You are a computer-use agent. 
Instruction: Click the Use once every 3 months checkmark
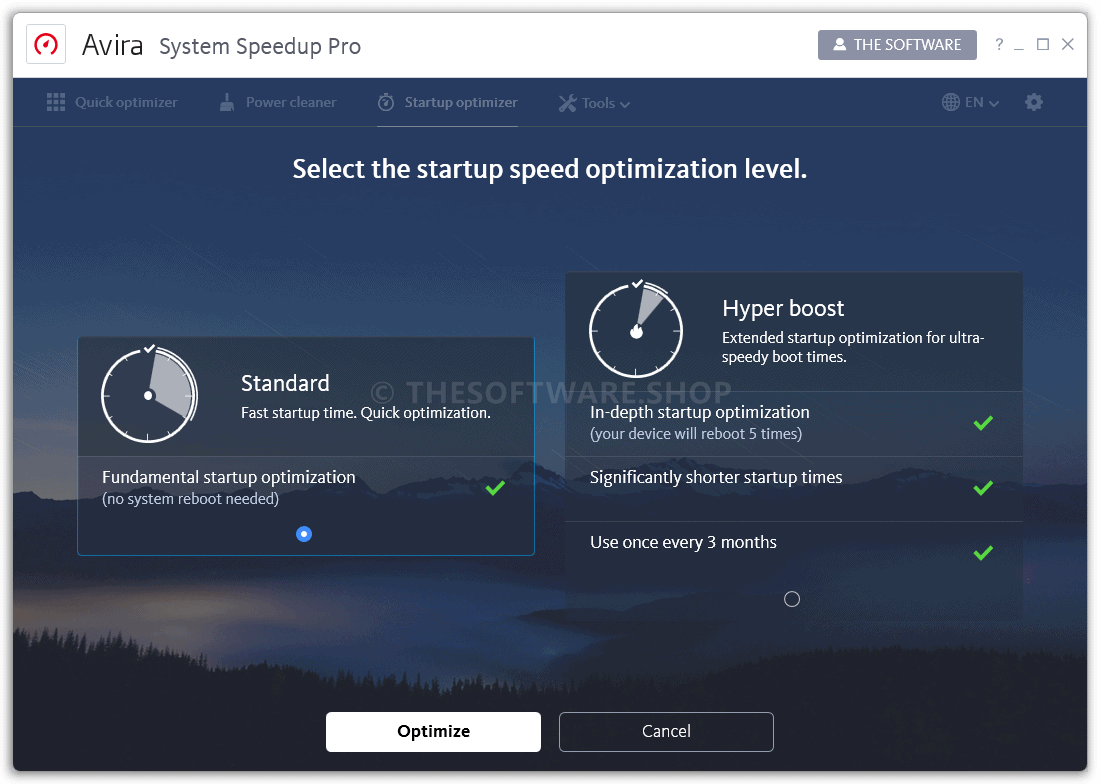tap(983, 553)
